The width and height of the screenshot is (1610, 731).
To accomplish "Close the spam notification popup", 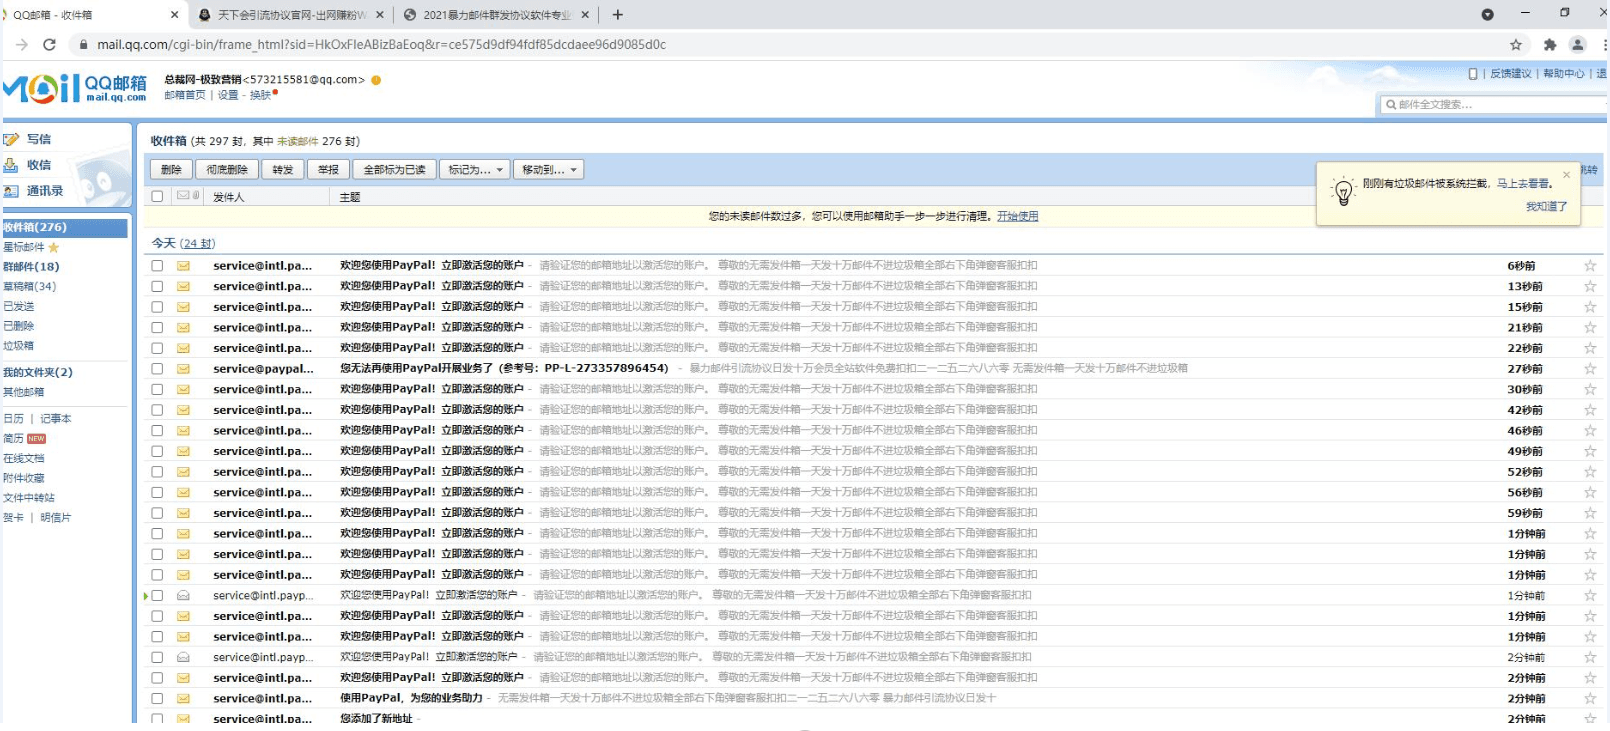I will click(x=1566, y=175).
